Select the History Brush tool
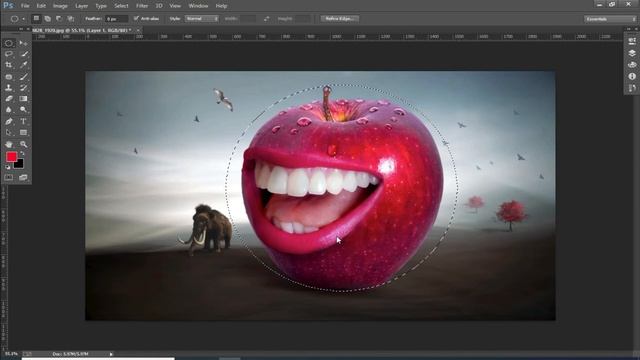The width and height of the screenshot is (640, 360). [x=23, y=87]
